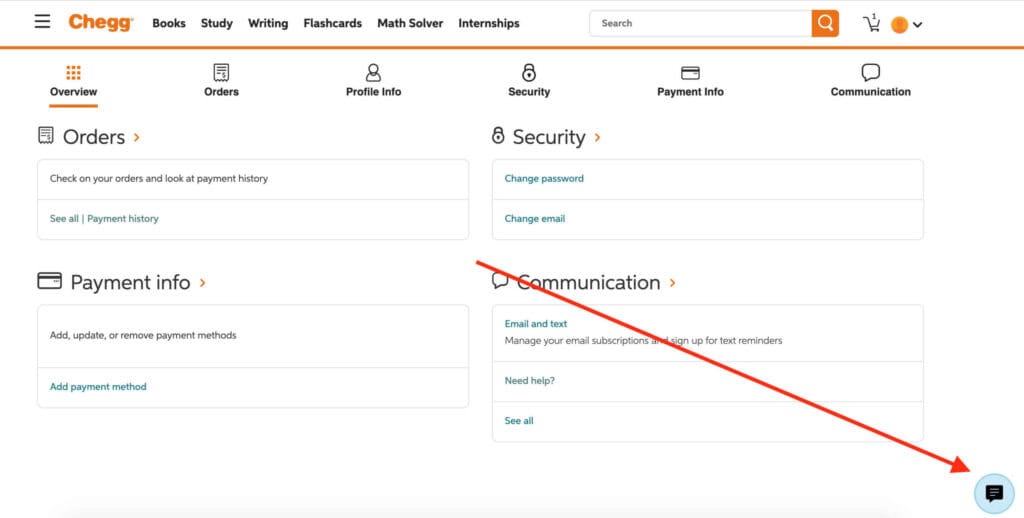
Task: Click receipt icon beside Orders heading
Action: [x=46, y=135]
